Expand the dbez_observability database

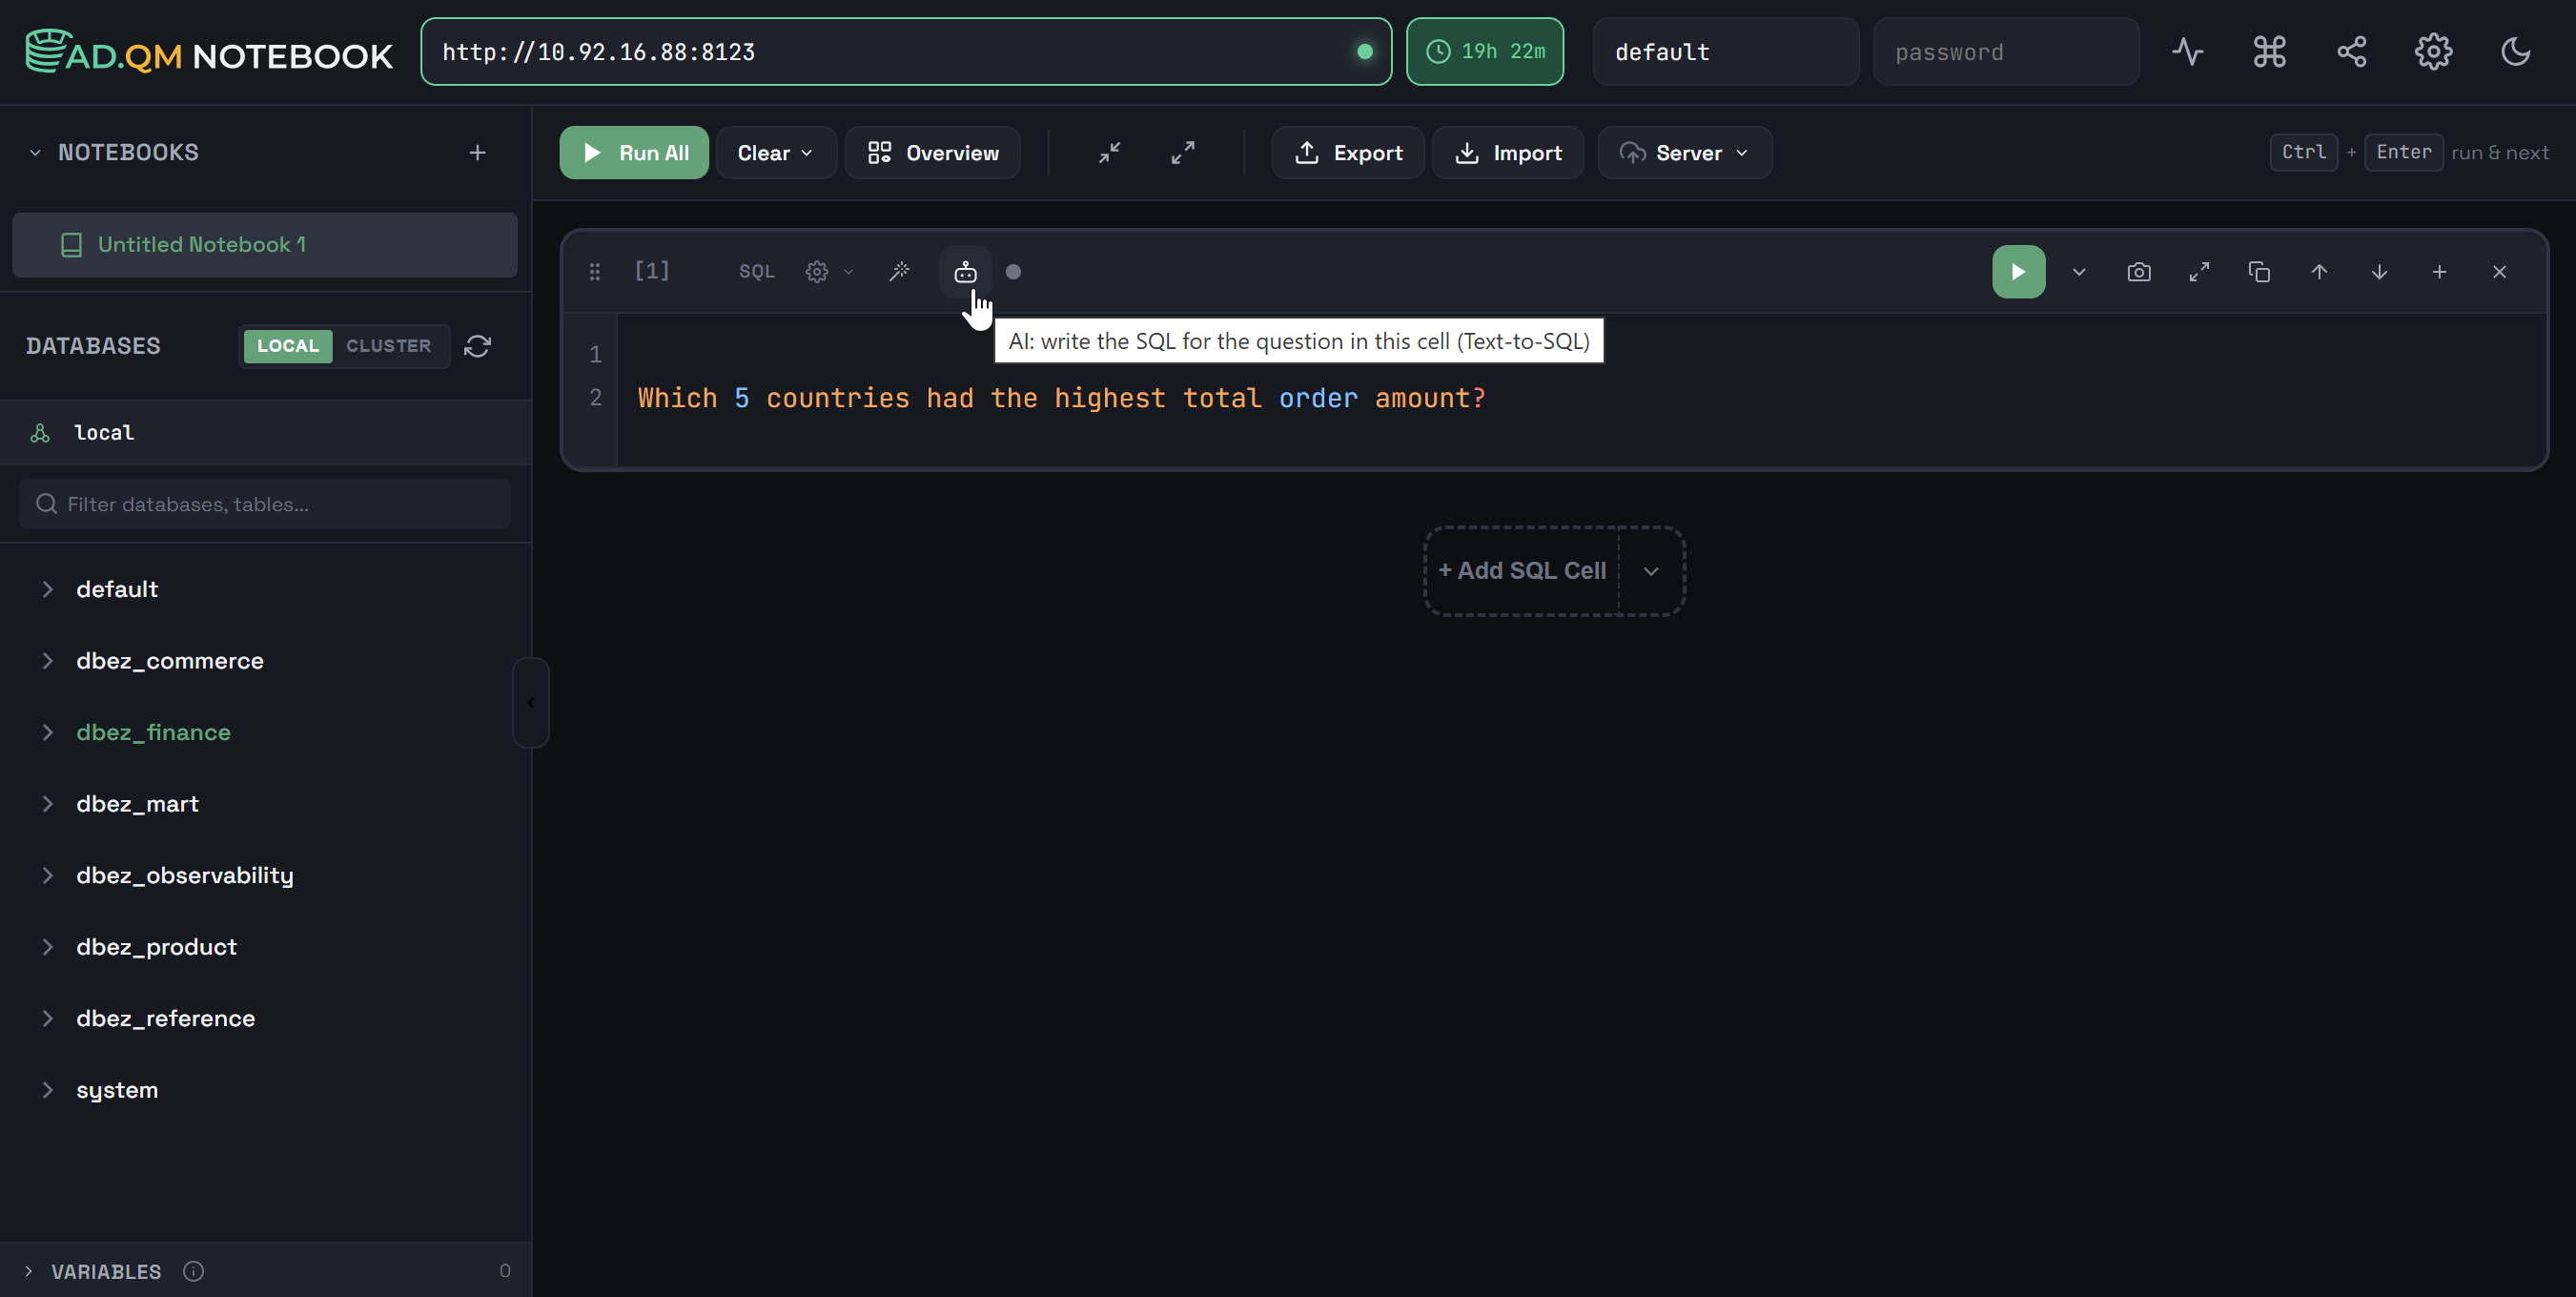pyautogui.click(x=47, y=875)
